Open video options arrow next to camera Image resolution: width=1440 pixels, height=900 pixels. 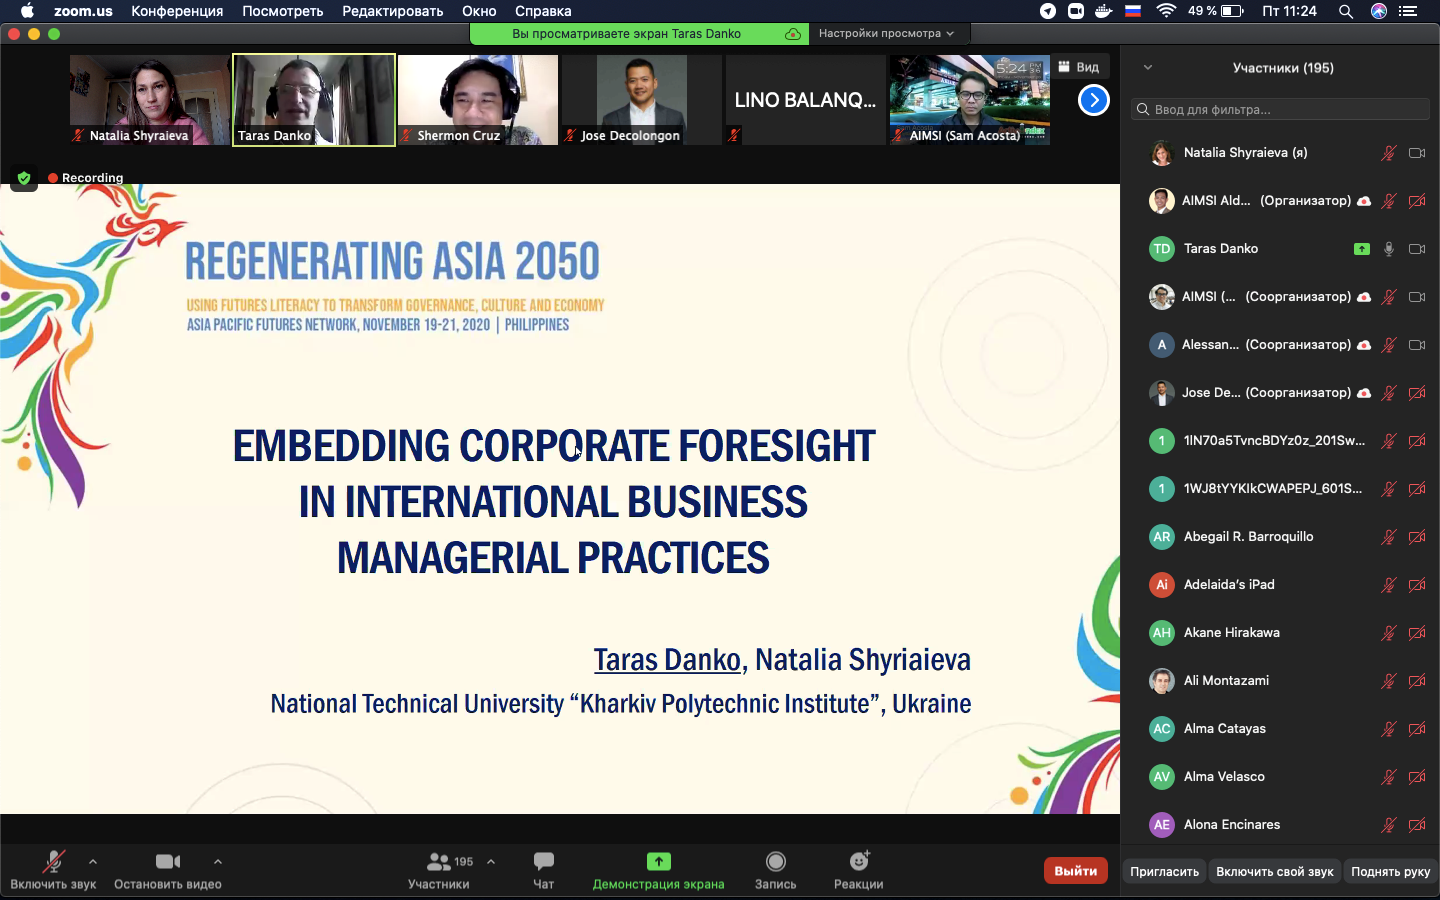218,861
